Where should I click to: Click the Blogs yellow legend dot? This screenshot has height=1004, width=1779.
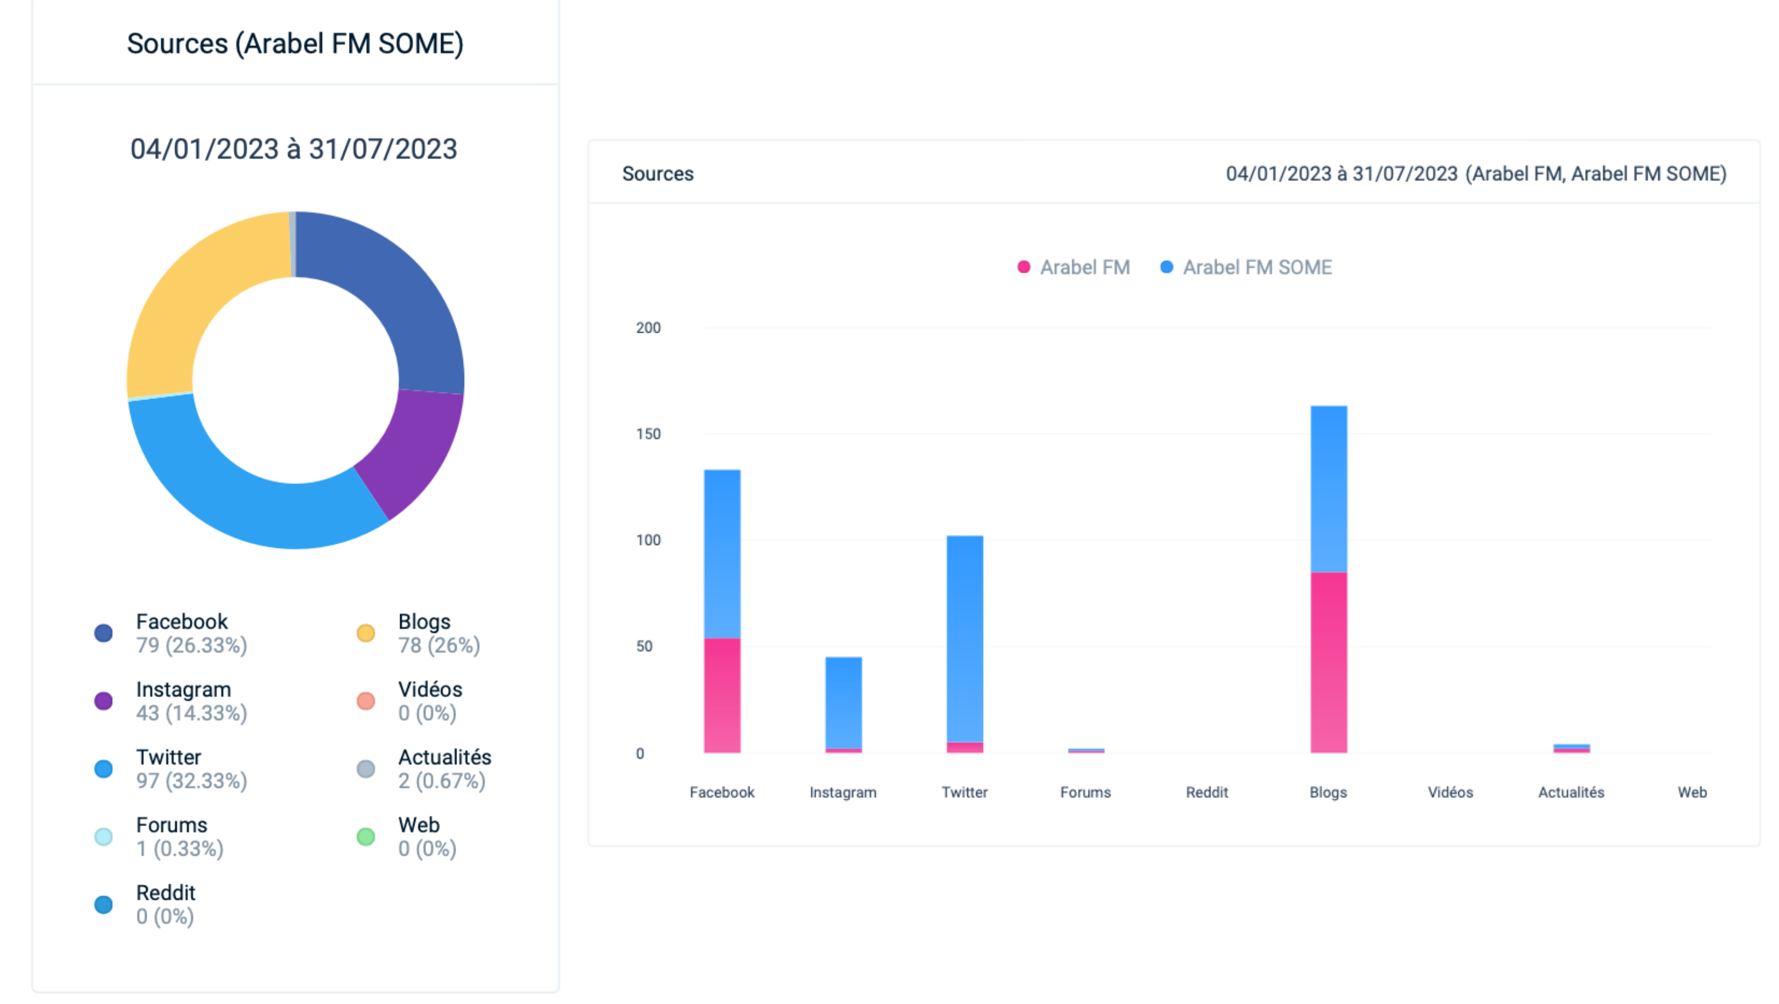click(x=366, y=633)
